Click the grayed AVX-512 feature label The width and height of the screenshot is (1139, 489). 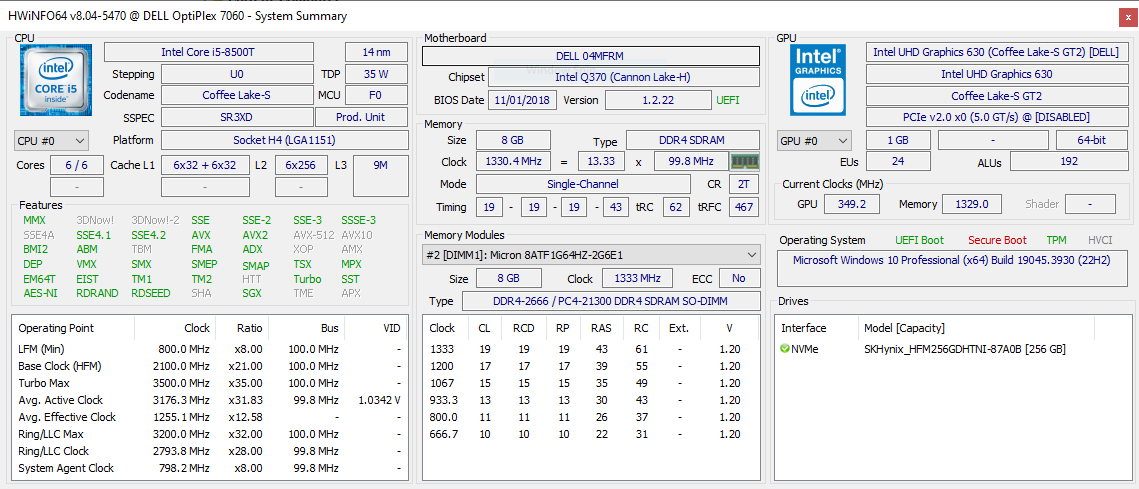coord(313,235)
